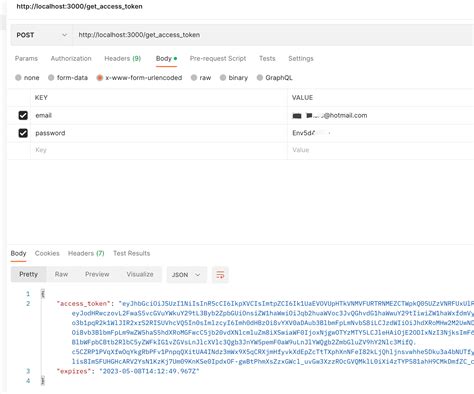Open the Settings request tab
The image size is (474, 394).
(x=301, y=58)
